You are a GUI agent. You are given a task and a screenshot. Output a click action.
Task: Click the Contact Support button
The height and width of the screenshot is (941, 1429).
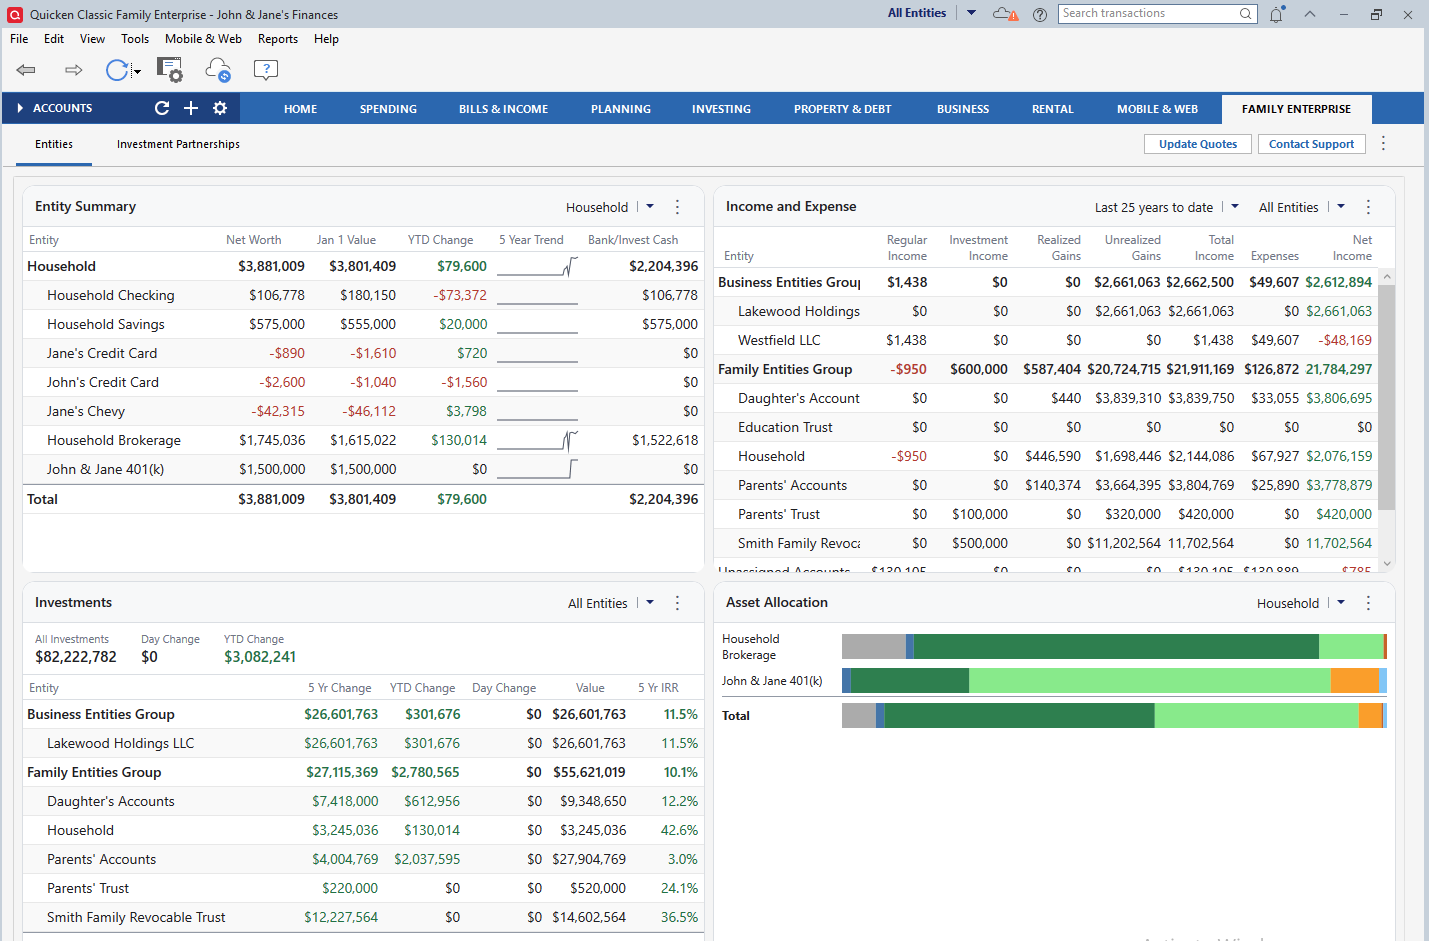point(1311,144)
